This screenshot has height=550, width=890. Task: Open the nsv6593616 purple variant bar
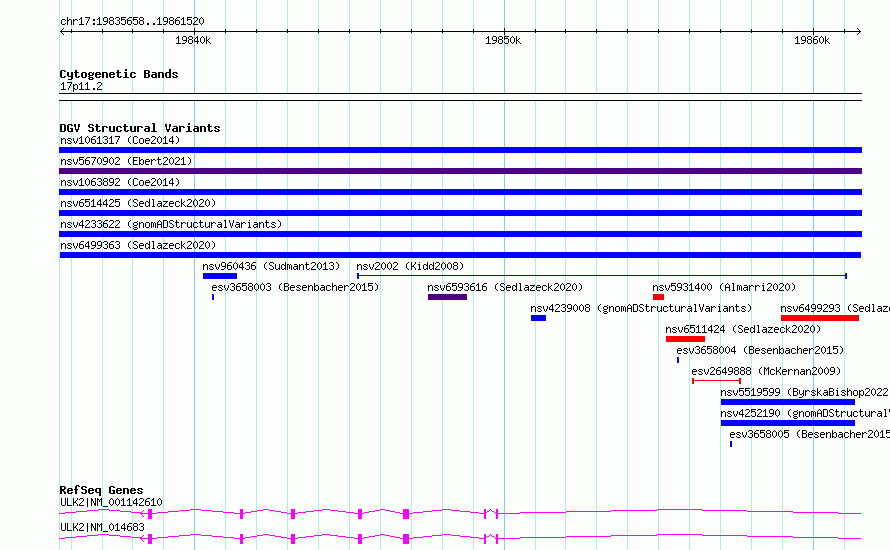[447, 297]
